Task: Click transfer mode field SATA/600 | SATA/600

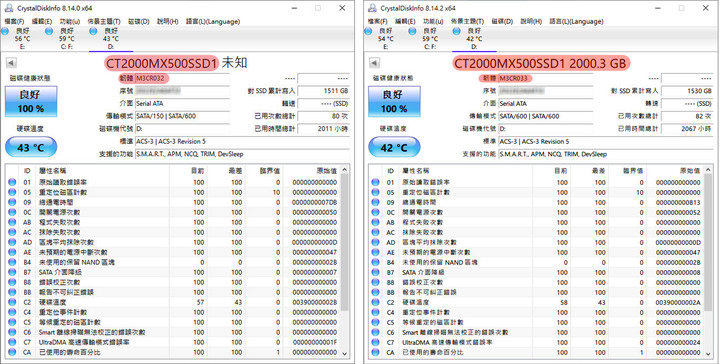Action: [x=545, y=116]
